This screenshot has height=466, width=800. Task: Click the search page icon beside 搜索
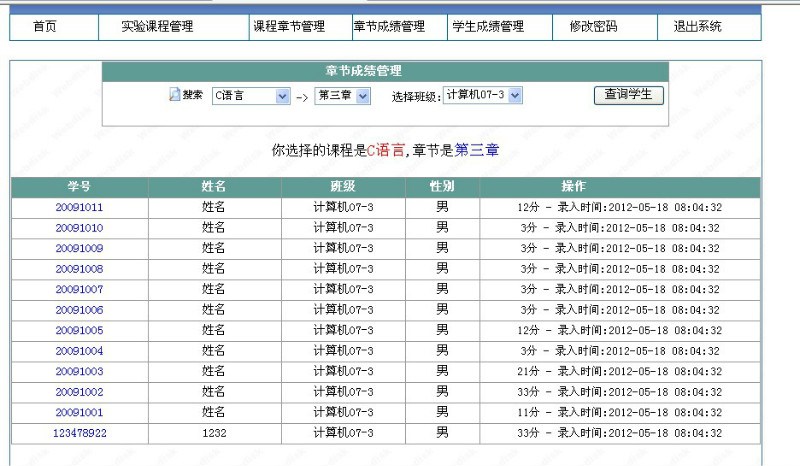pos(174,94)
